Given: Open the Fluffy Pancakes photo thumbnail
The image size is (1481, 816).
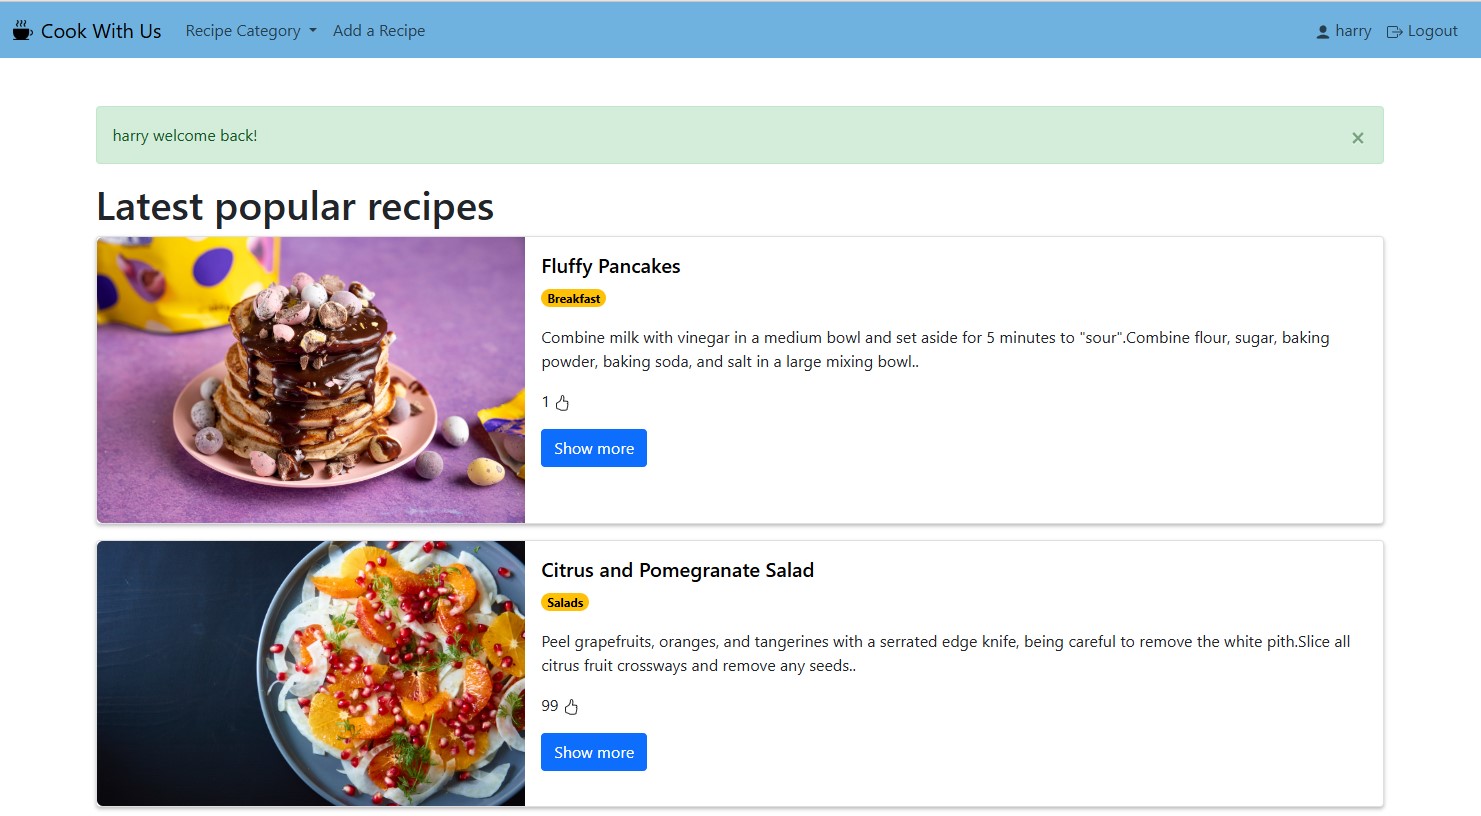Looking at the screenshot, I should coord(311,380).
